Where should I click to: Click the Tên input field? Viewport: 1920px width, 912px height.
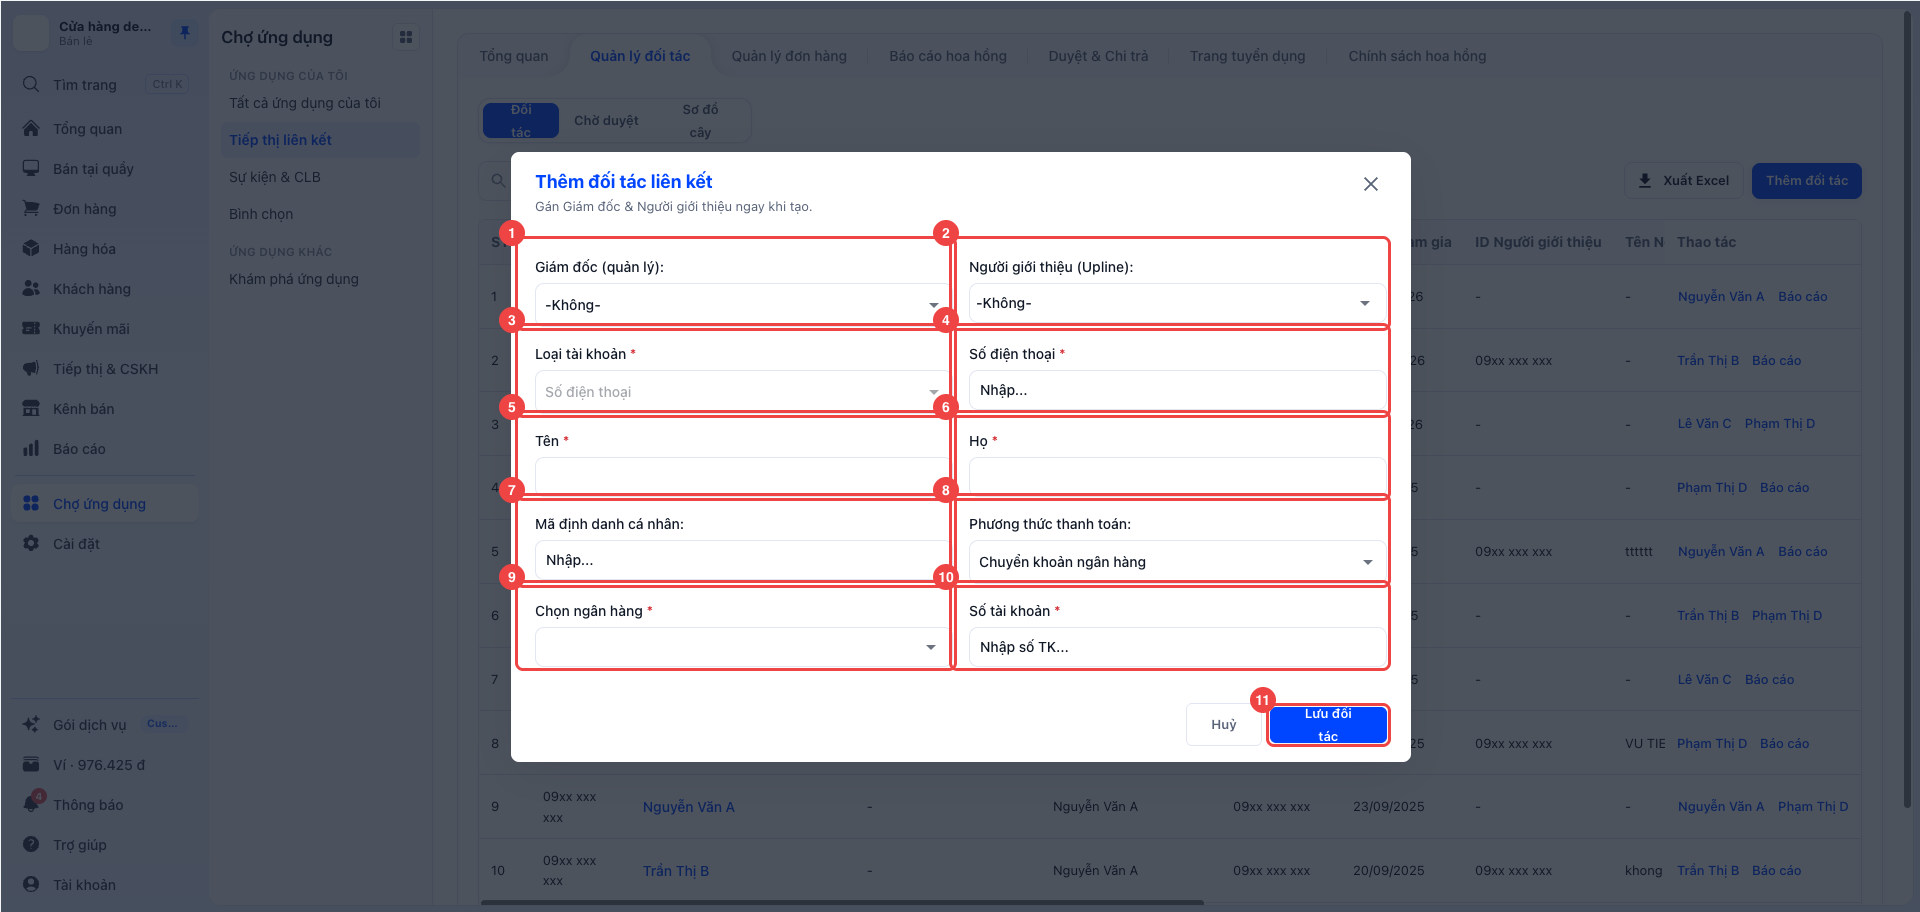(x=741, y=476)
